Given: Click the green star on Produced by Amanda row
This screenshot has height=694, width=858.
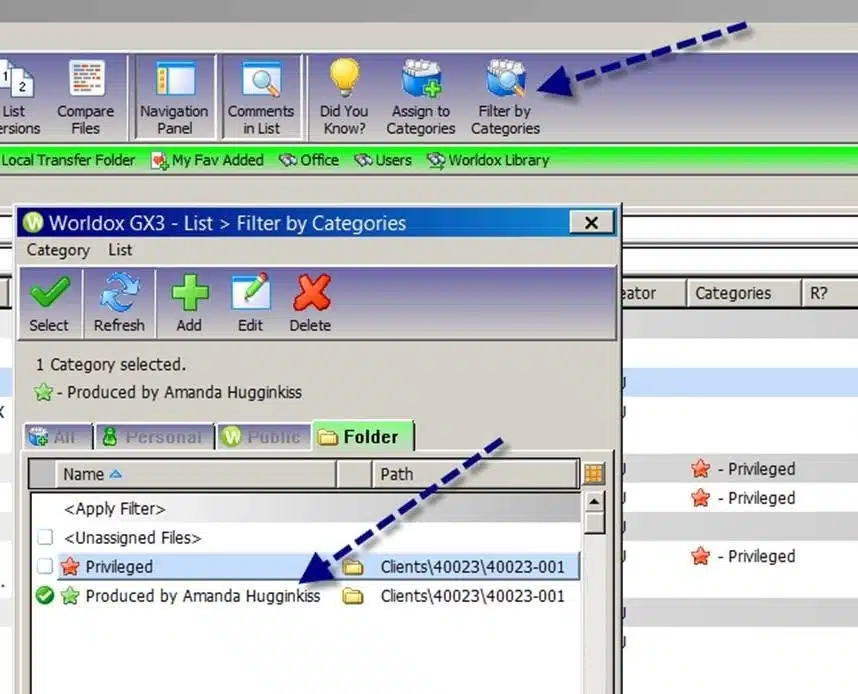Looking at the screenshot, I should tap(70, 595).
